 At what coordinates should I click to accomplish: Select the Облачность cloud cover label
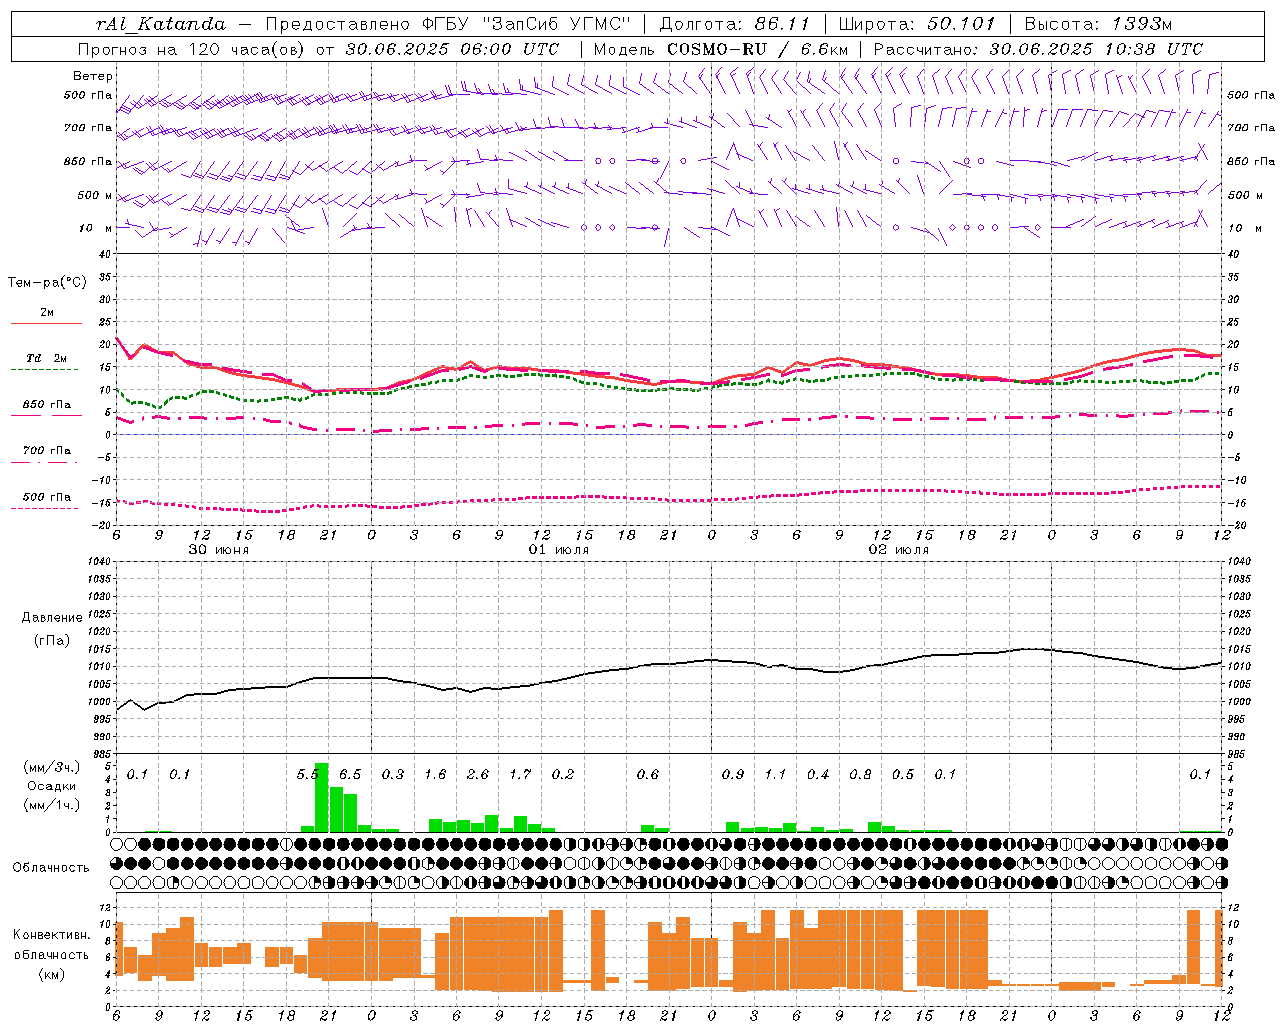(x=51, y=867)
